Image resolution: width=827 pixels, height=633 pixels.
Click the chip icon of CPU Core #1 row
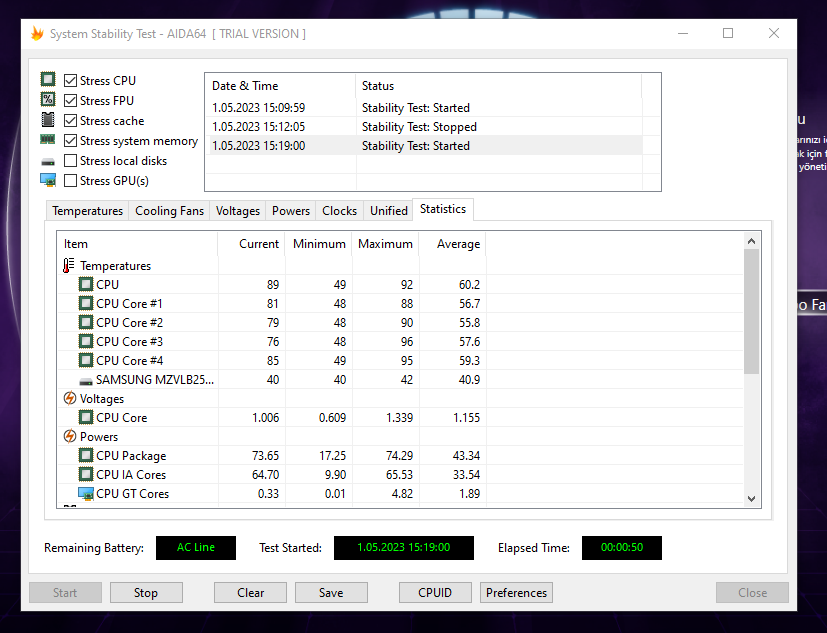85,303
